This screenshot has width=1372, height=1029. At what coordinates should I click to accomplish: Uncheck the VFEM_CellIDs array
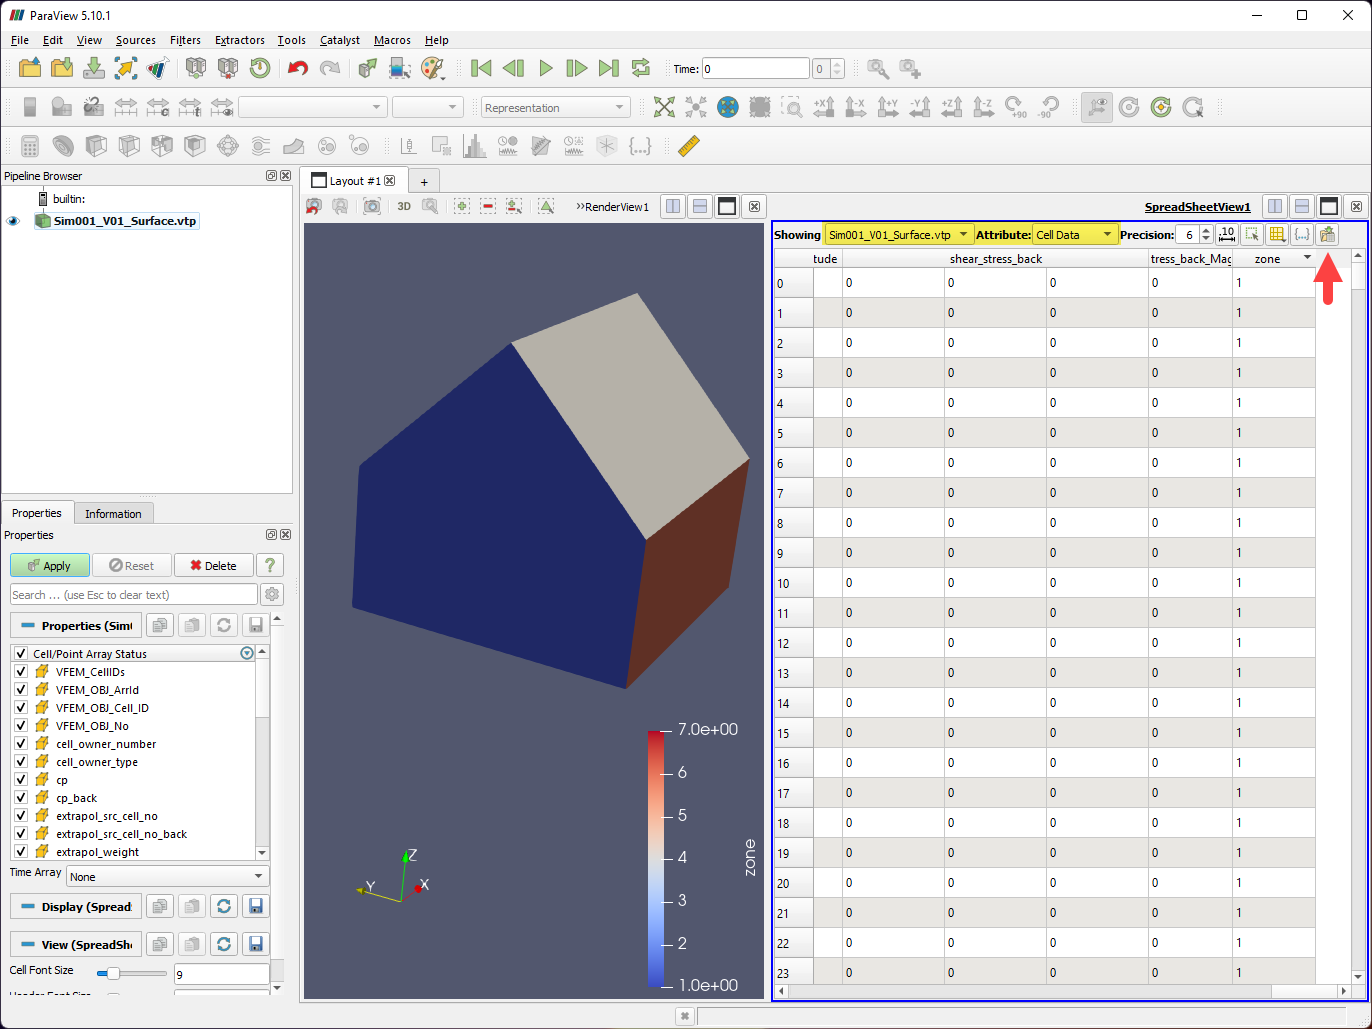(20, 671)
